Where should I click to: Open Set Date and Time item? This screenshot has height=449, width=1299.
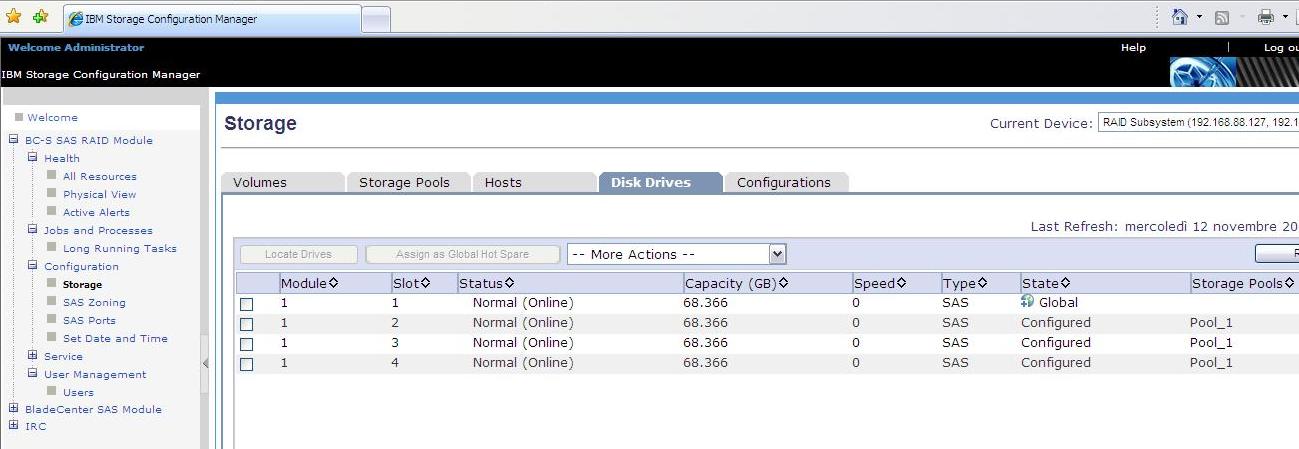115,339
